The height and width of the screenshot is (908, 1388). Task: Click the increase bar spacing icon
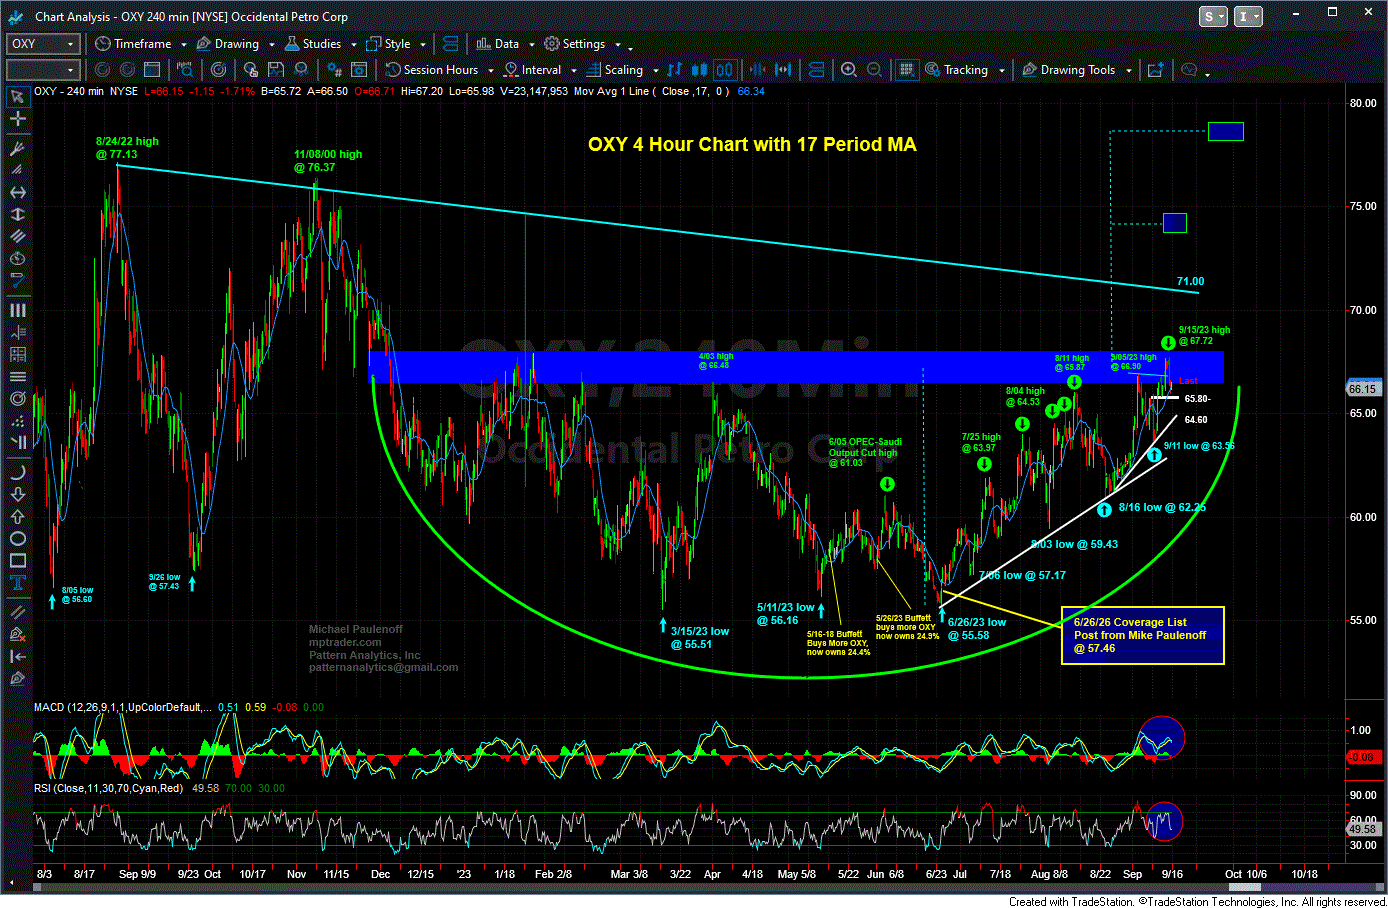(783, 70)
